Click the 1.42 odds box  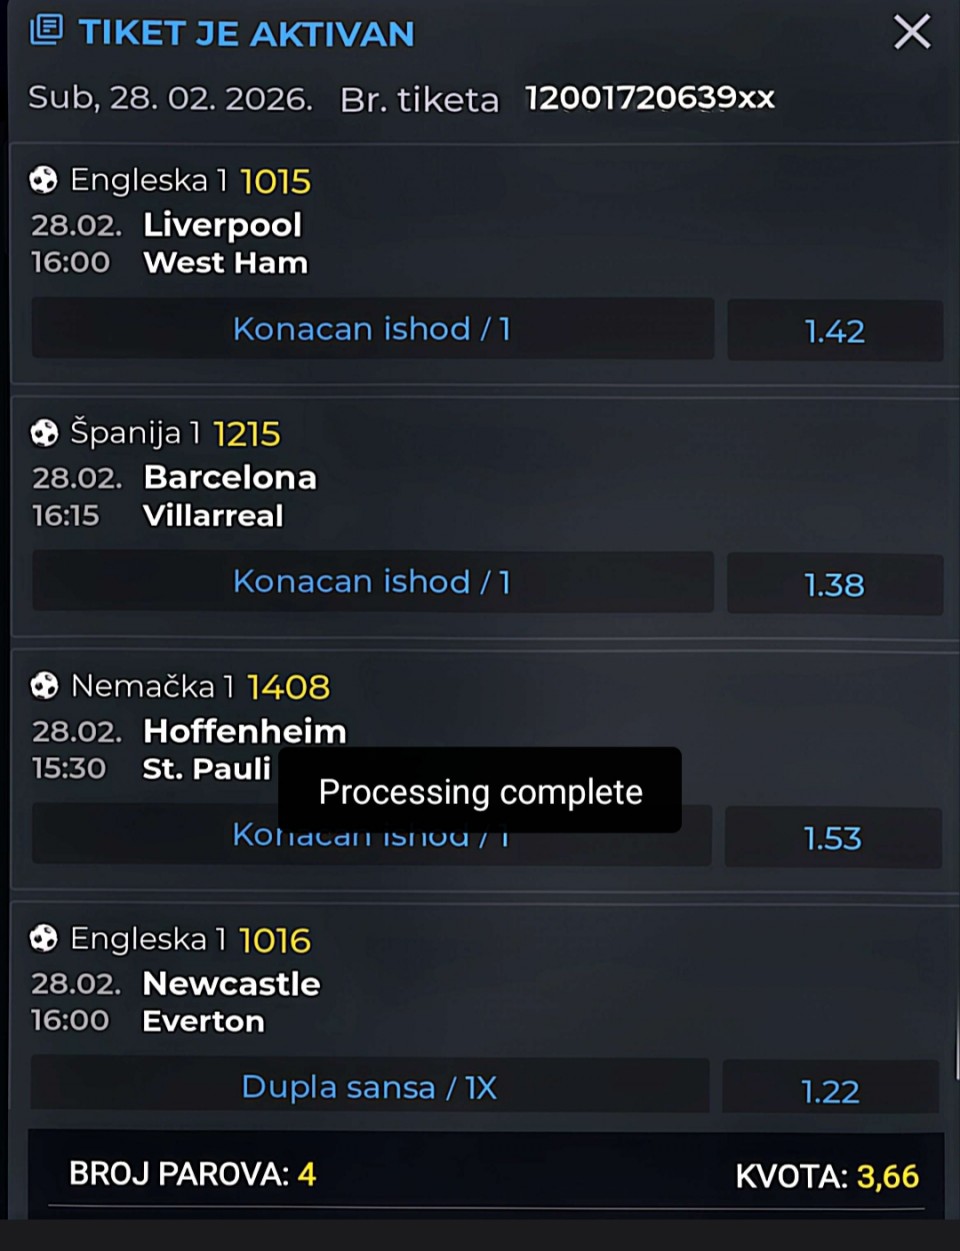834,331
